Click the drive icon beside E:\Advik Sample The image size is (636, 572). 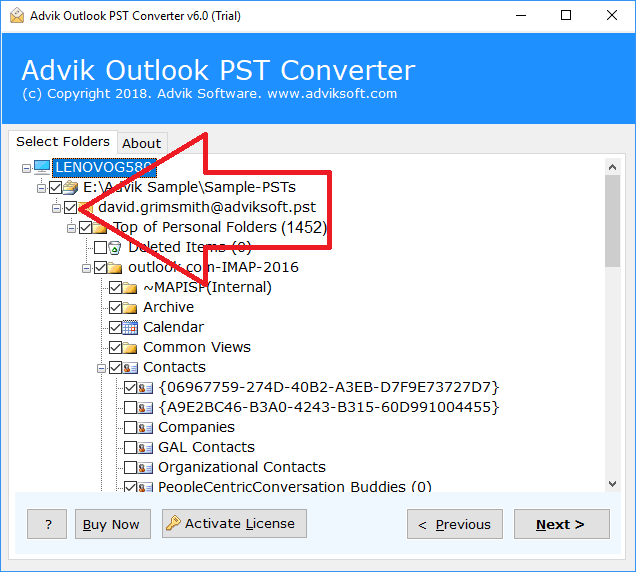tap(71, 187)
